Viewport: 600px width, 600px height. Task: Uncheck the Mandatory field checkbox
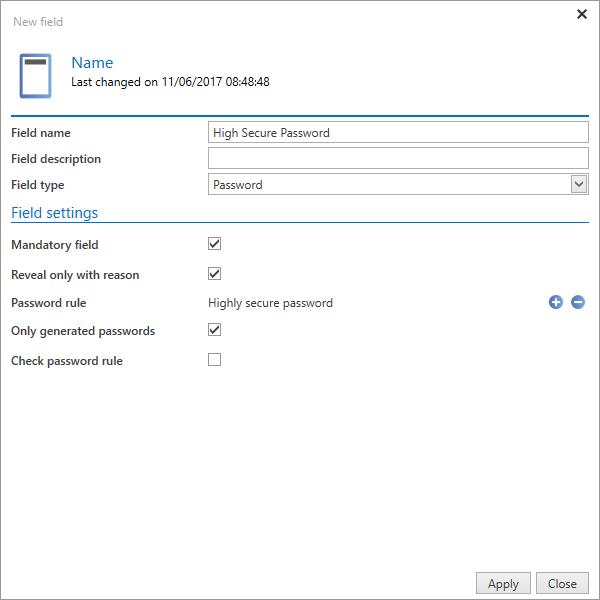point(214,244)
